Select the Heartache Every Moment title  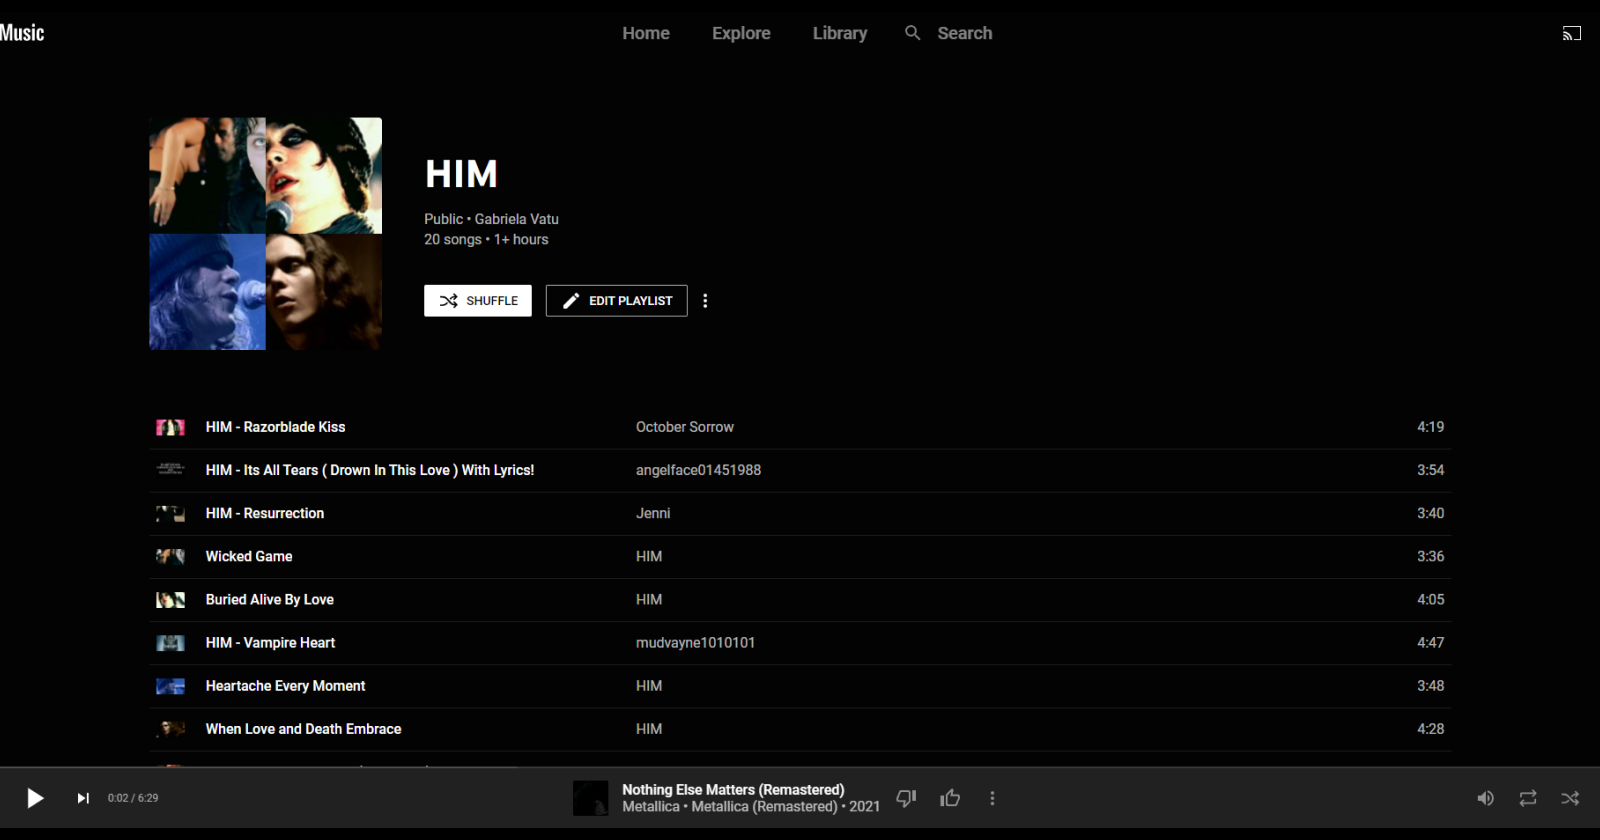[x=285, y=686]
